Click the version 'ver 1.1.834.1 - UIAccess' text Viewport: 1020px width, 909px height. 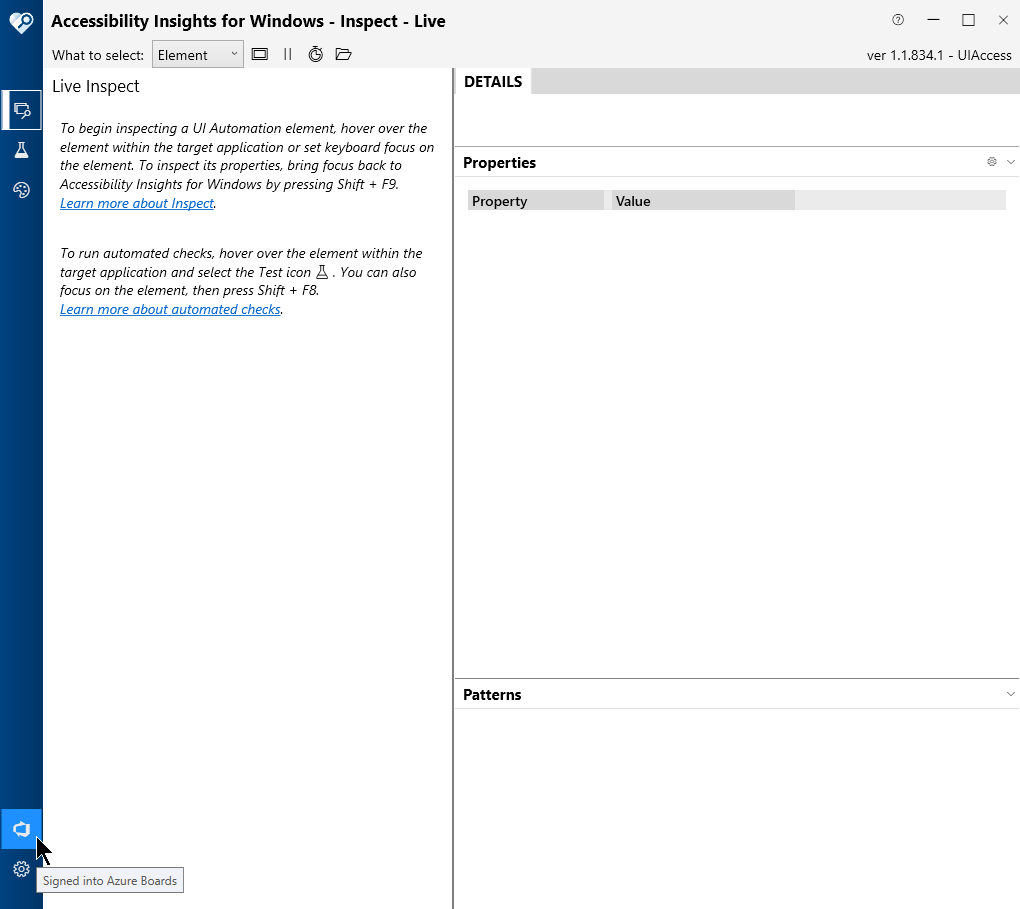click(x=939, y=55)
